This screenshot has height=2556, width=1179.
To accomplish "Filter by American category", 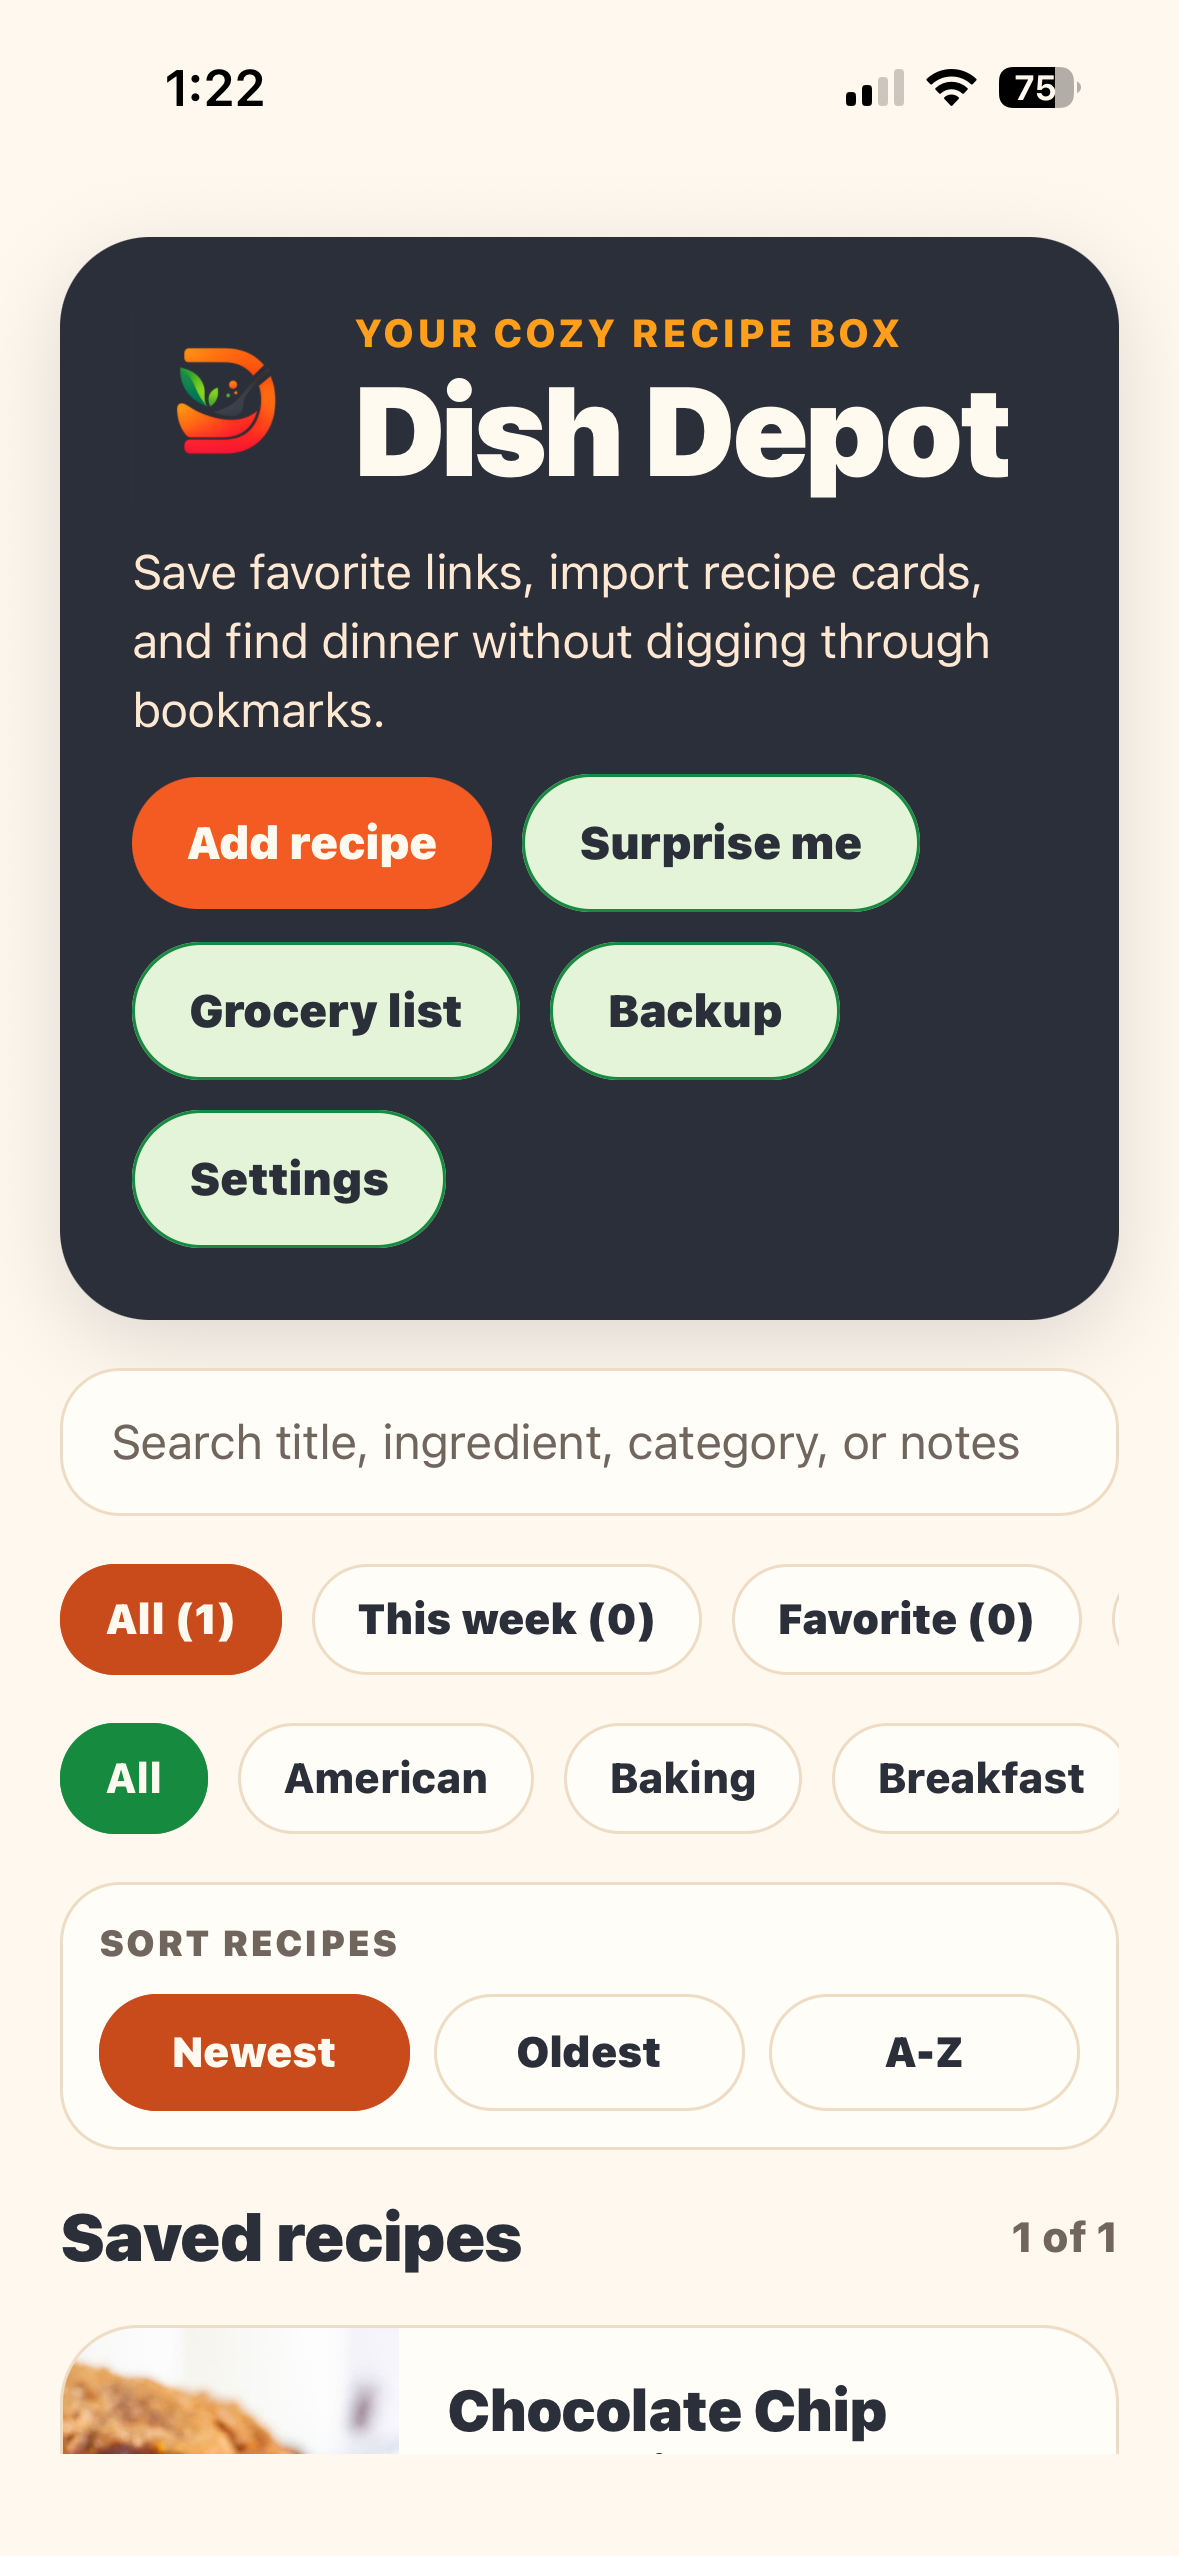I will [x=386, y=1778].
